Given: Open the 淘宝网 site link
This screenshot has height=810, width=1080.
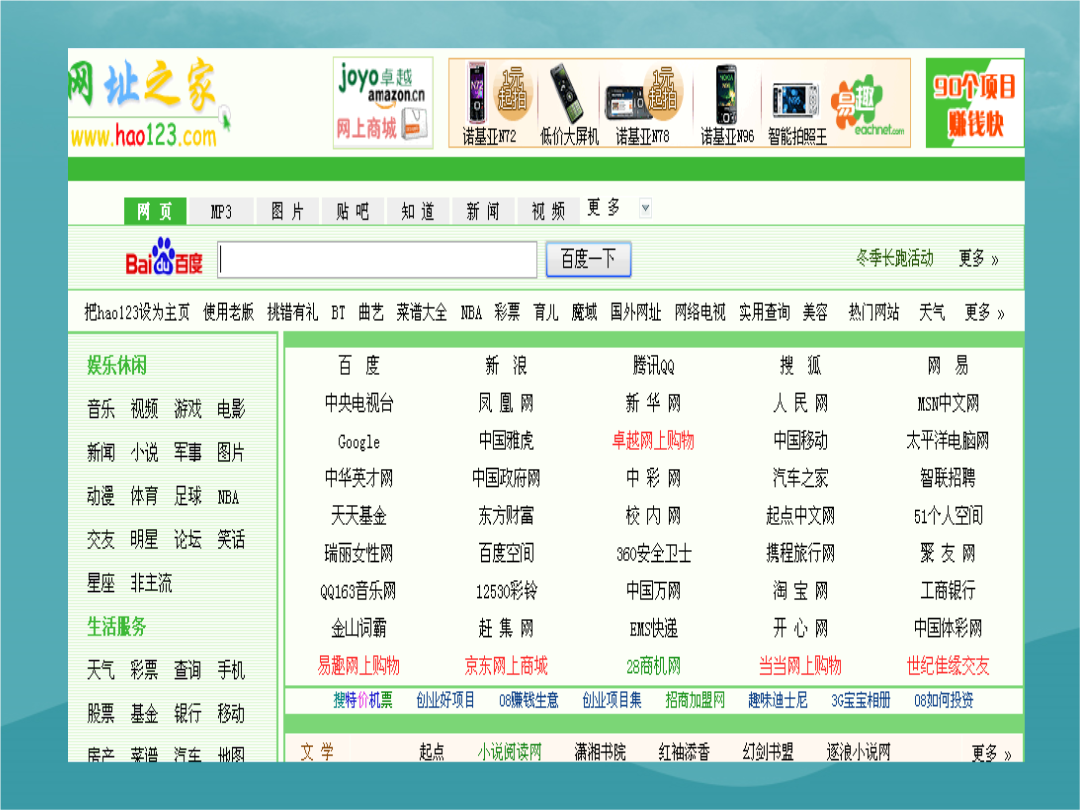Looking at the screenshot, I should pyautogui.click(x=800, y=591).
